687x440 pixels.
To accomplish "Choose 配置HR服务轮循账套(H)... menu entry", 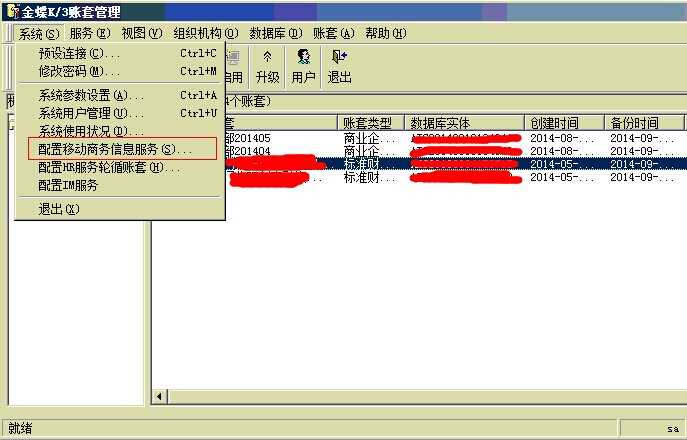I will 120,167.
